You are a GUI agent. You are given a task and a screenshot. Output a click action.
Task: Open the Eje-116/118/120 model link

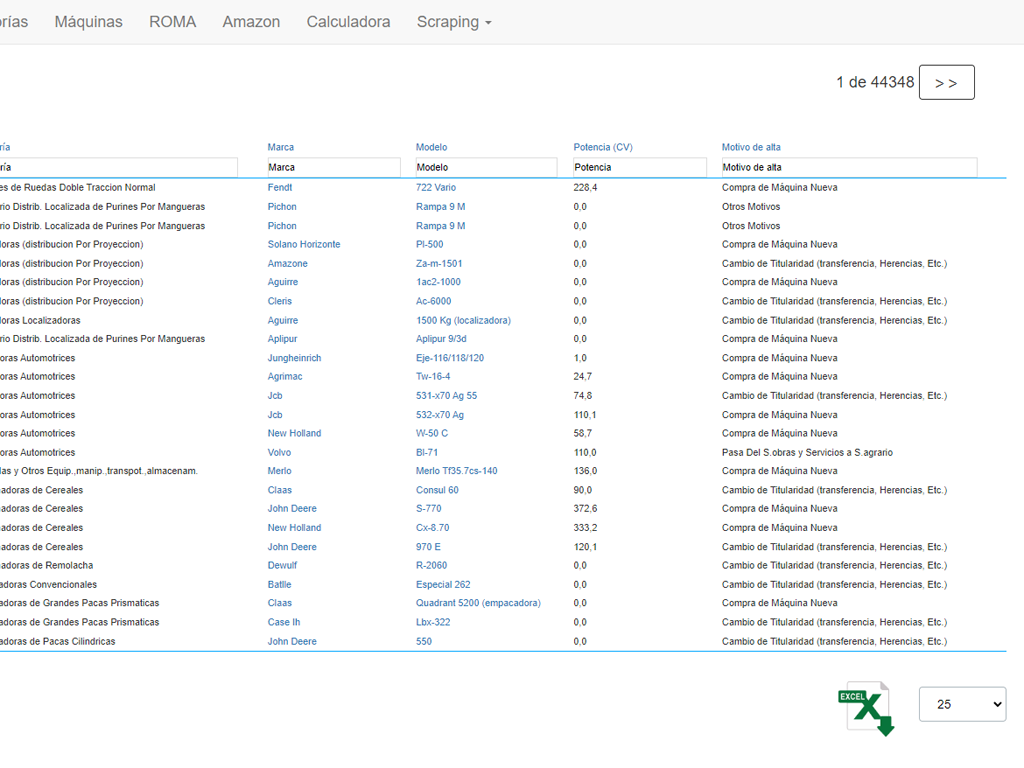[x=450, y=358]
